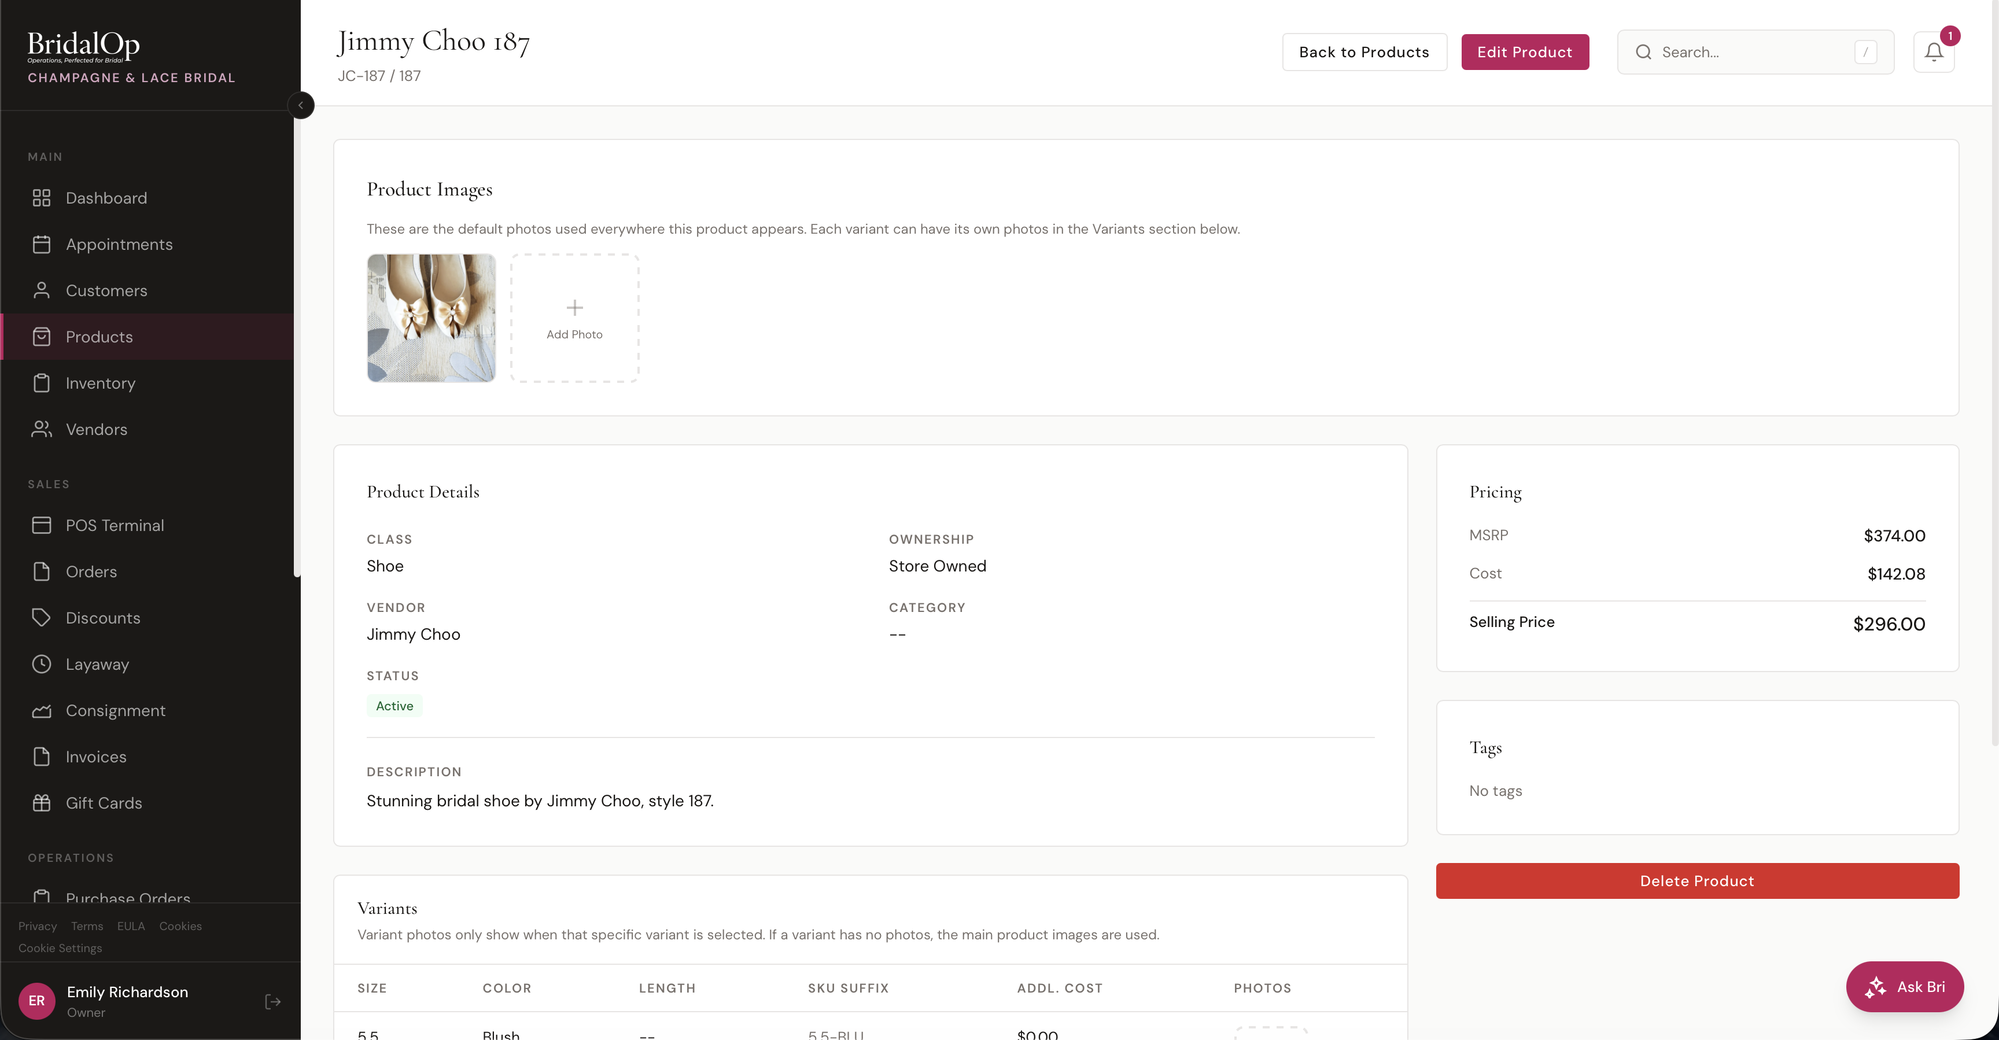This screenshot has width=1999, height=1040.
Task: Open the EULA link
Action: (x=131, y=926)
